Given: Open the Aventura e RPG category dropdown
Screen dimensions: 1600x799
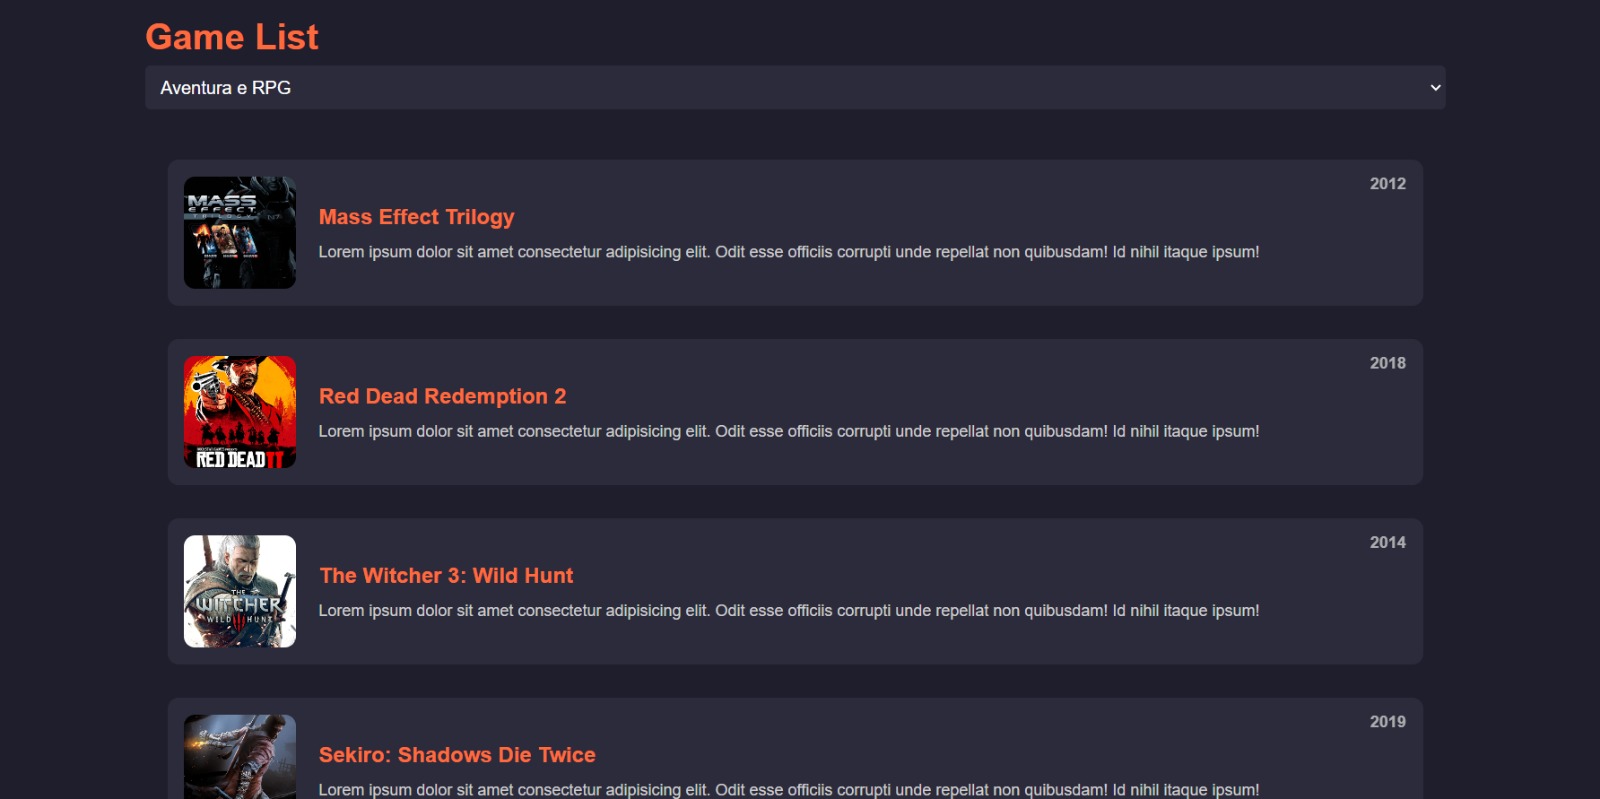Looking at the screenshot, I should (795, 88).
